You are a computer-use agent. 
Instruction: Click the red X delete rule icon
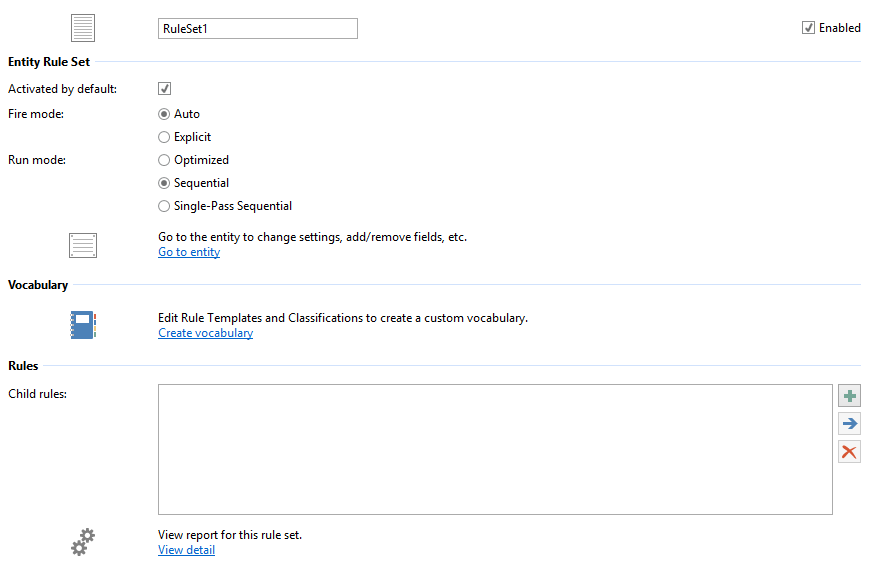click(849, 452)
